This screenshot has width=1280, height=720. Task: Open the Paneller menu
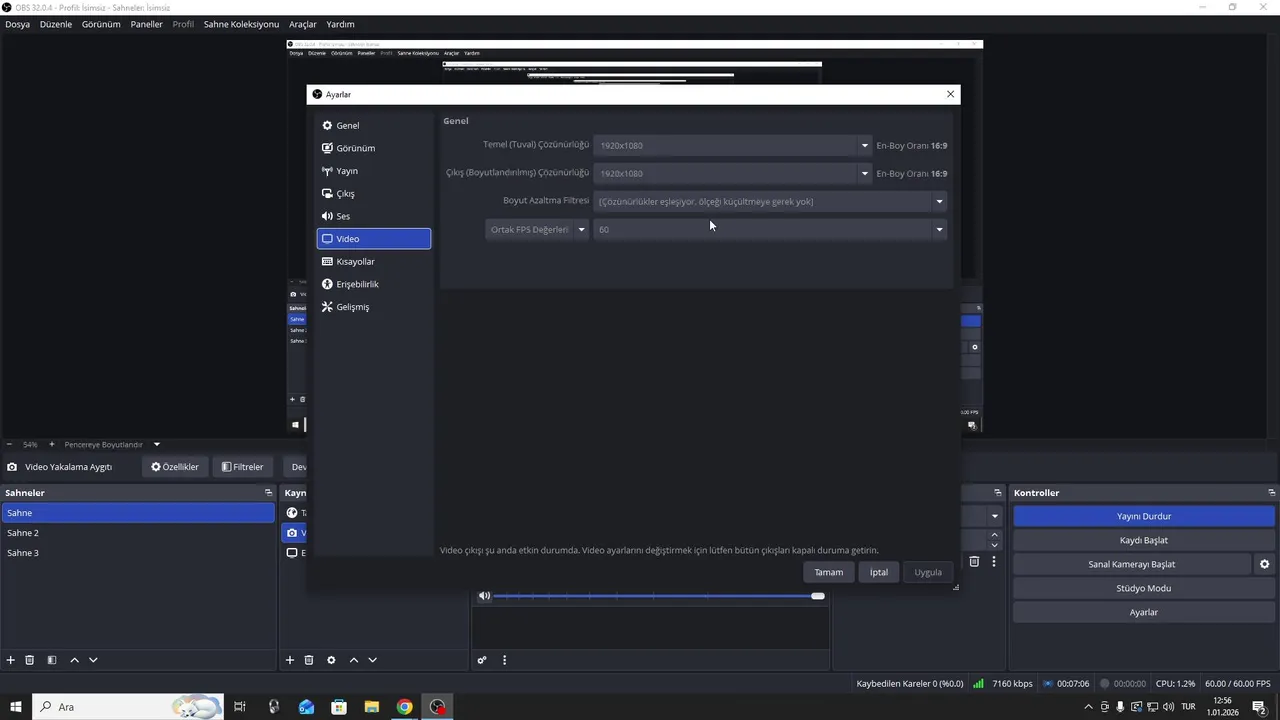[x=147, y=24]
